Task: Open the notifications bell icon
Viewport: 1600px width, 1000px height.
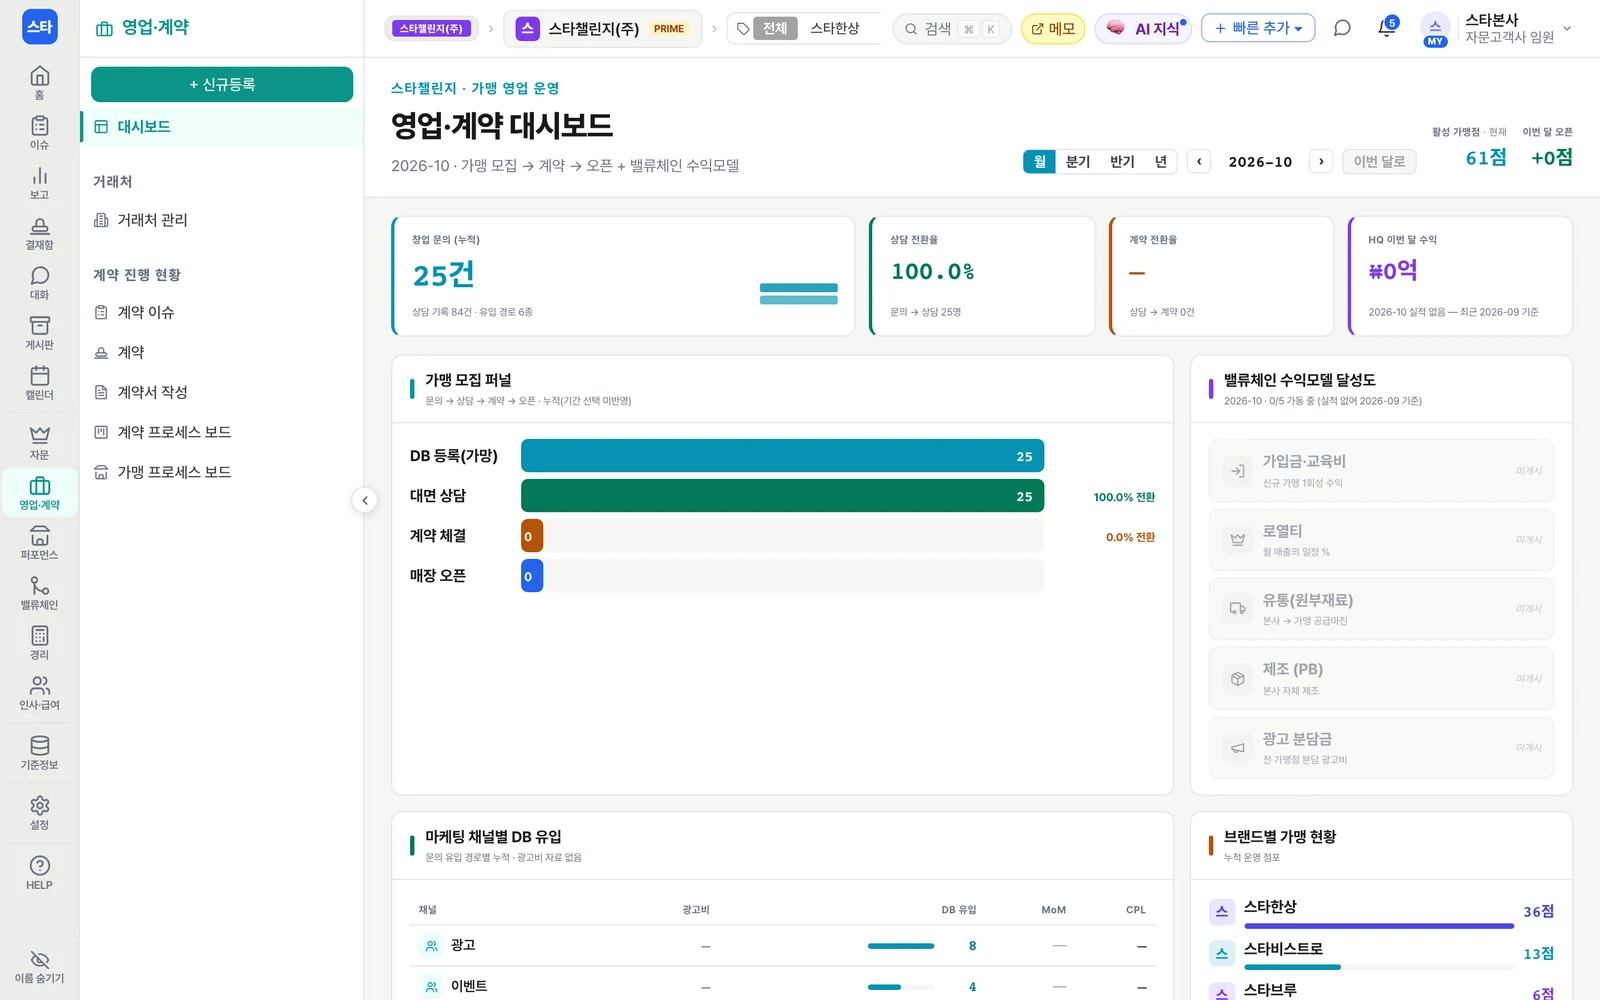Action: (1386, 28)
